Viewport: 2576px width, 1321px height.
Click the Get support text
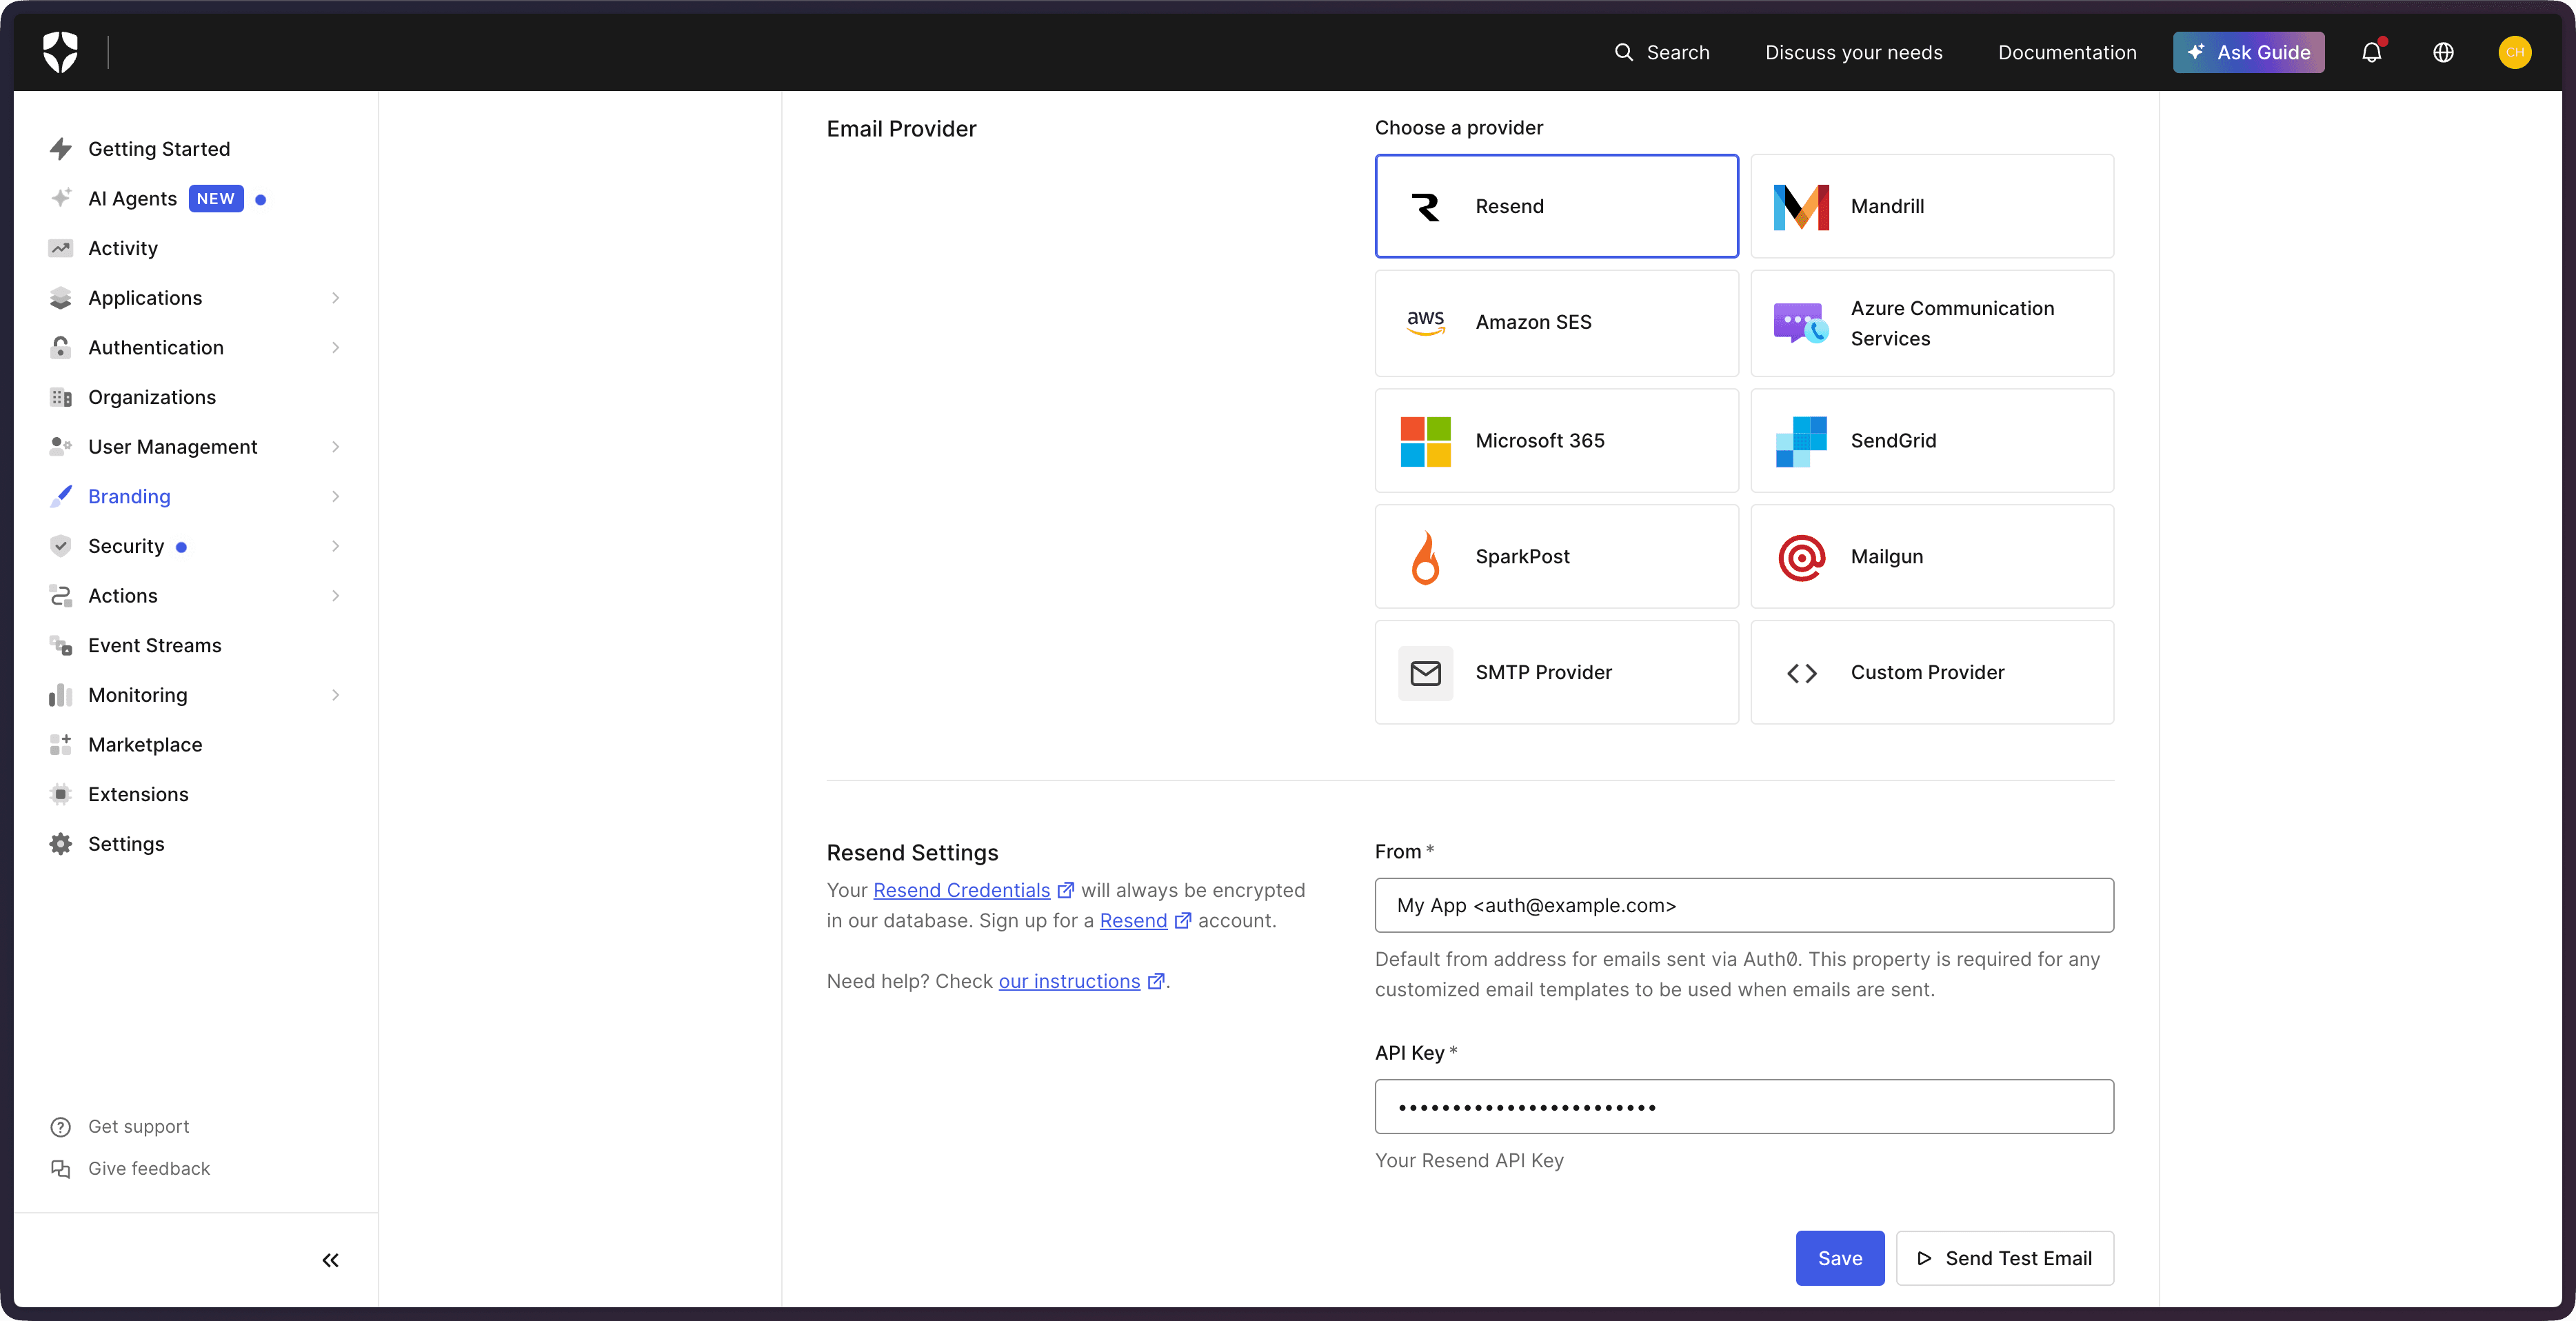[138, 1127]
